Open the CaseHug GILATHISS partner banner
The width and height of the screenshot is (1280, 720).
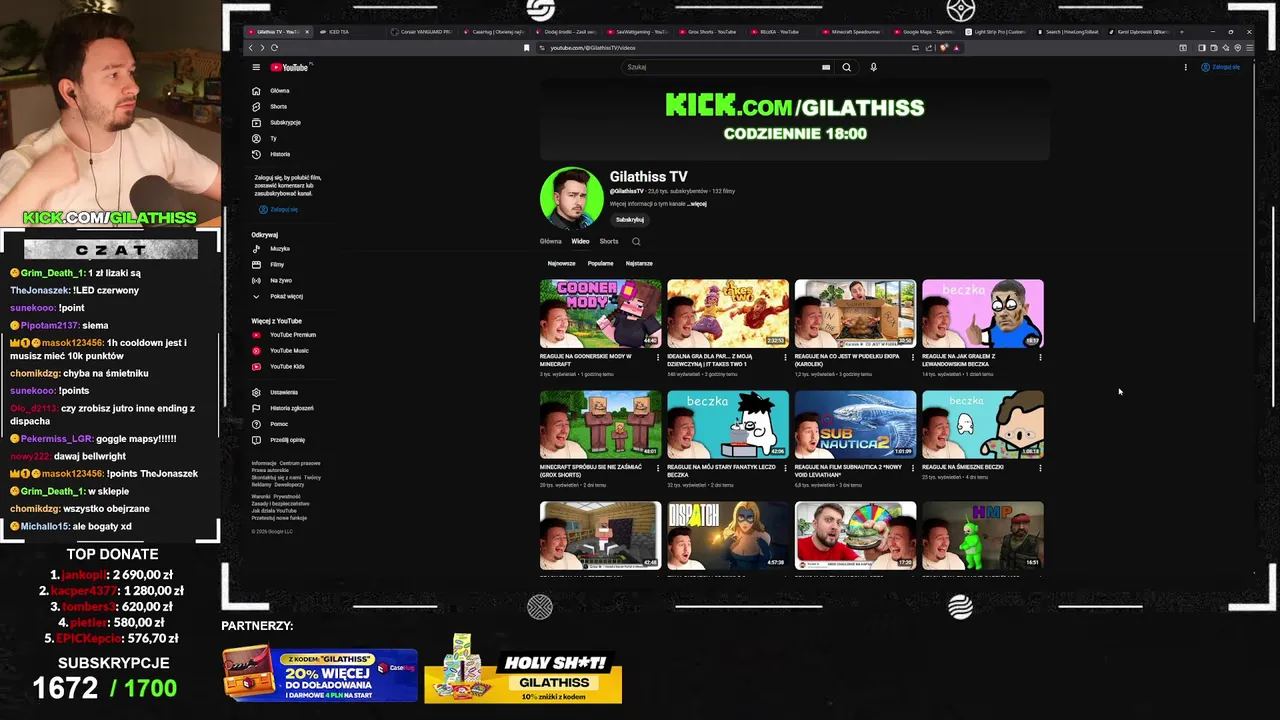click(x=320, y=674)
